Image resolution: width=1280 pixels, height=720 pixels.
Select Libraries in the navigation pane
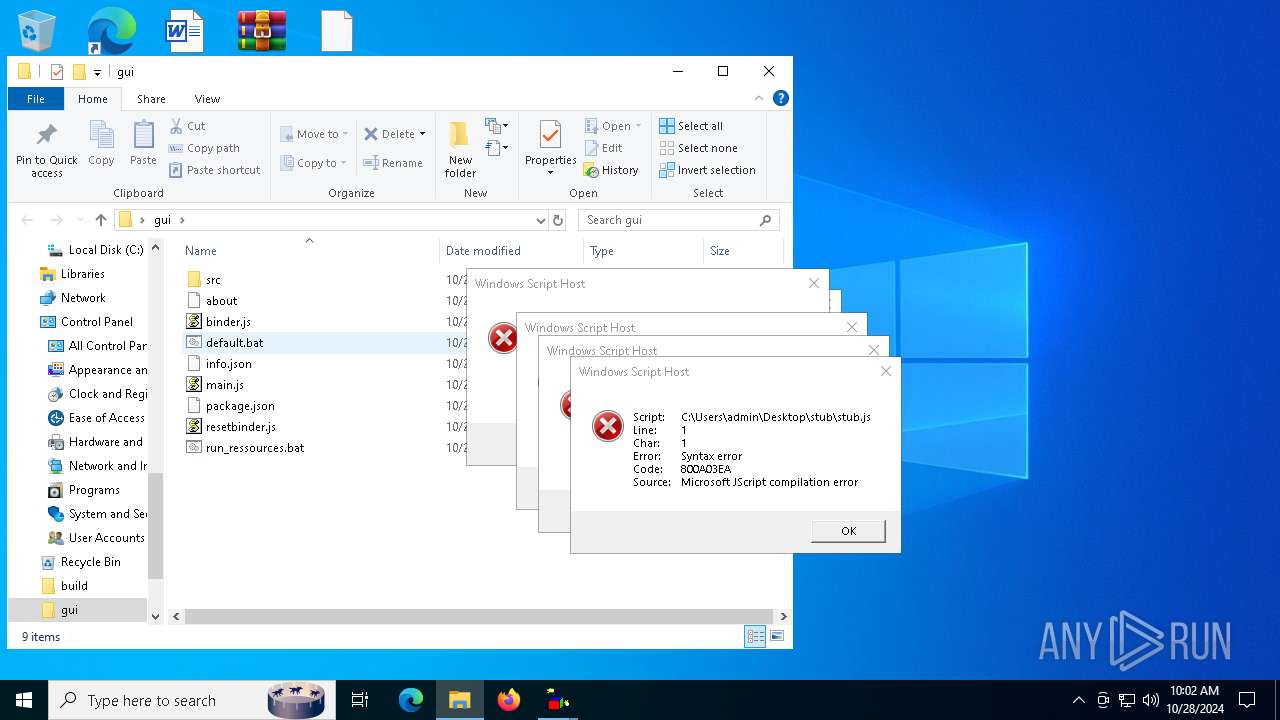pyautogui.click(x=82, y=274)
